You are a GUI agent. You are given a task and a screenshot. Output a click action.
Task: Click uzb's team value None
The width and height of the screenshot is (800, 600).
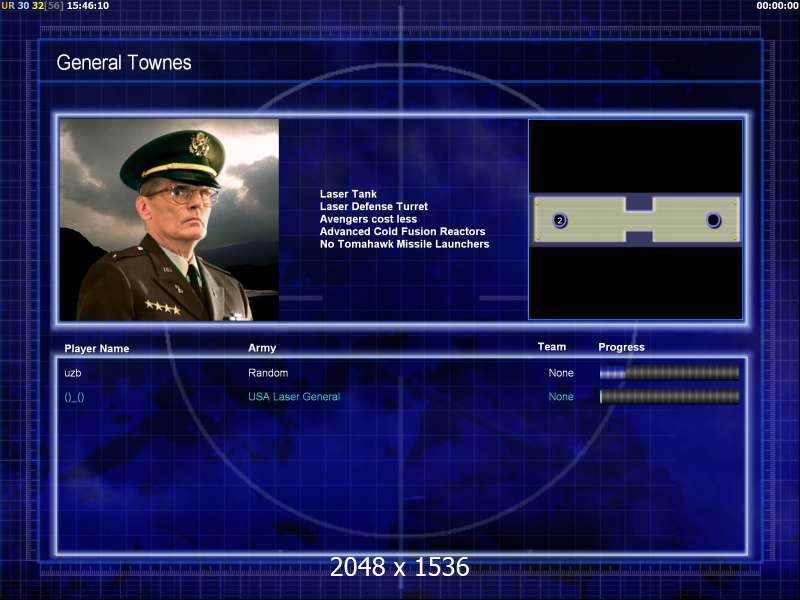pos(561,373)
